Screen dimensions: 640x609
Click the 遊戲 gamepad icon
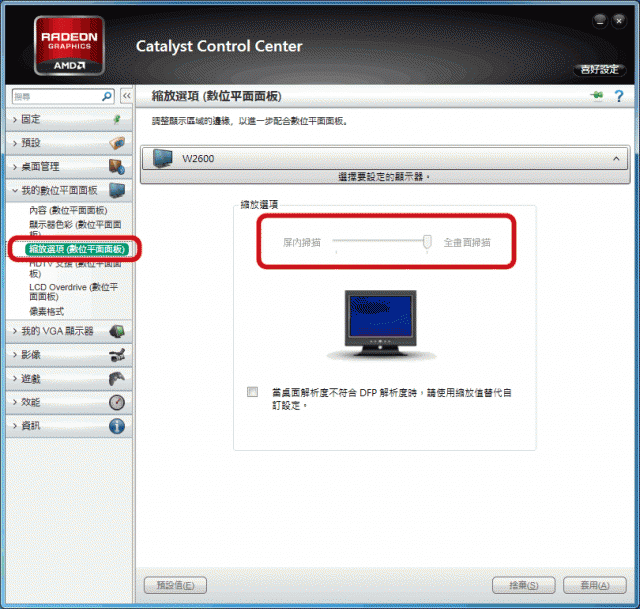coord(117,378)
